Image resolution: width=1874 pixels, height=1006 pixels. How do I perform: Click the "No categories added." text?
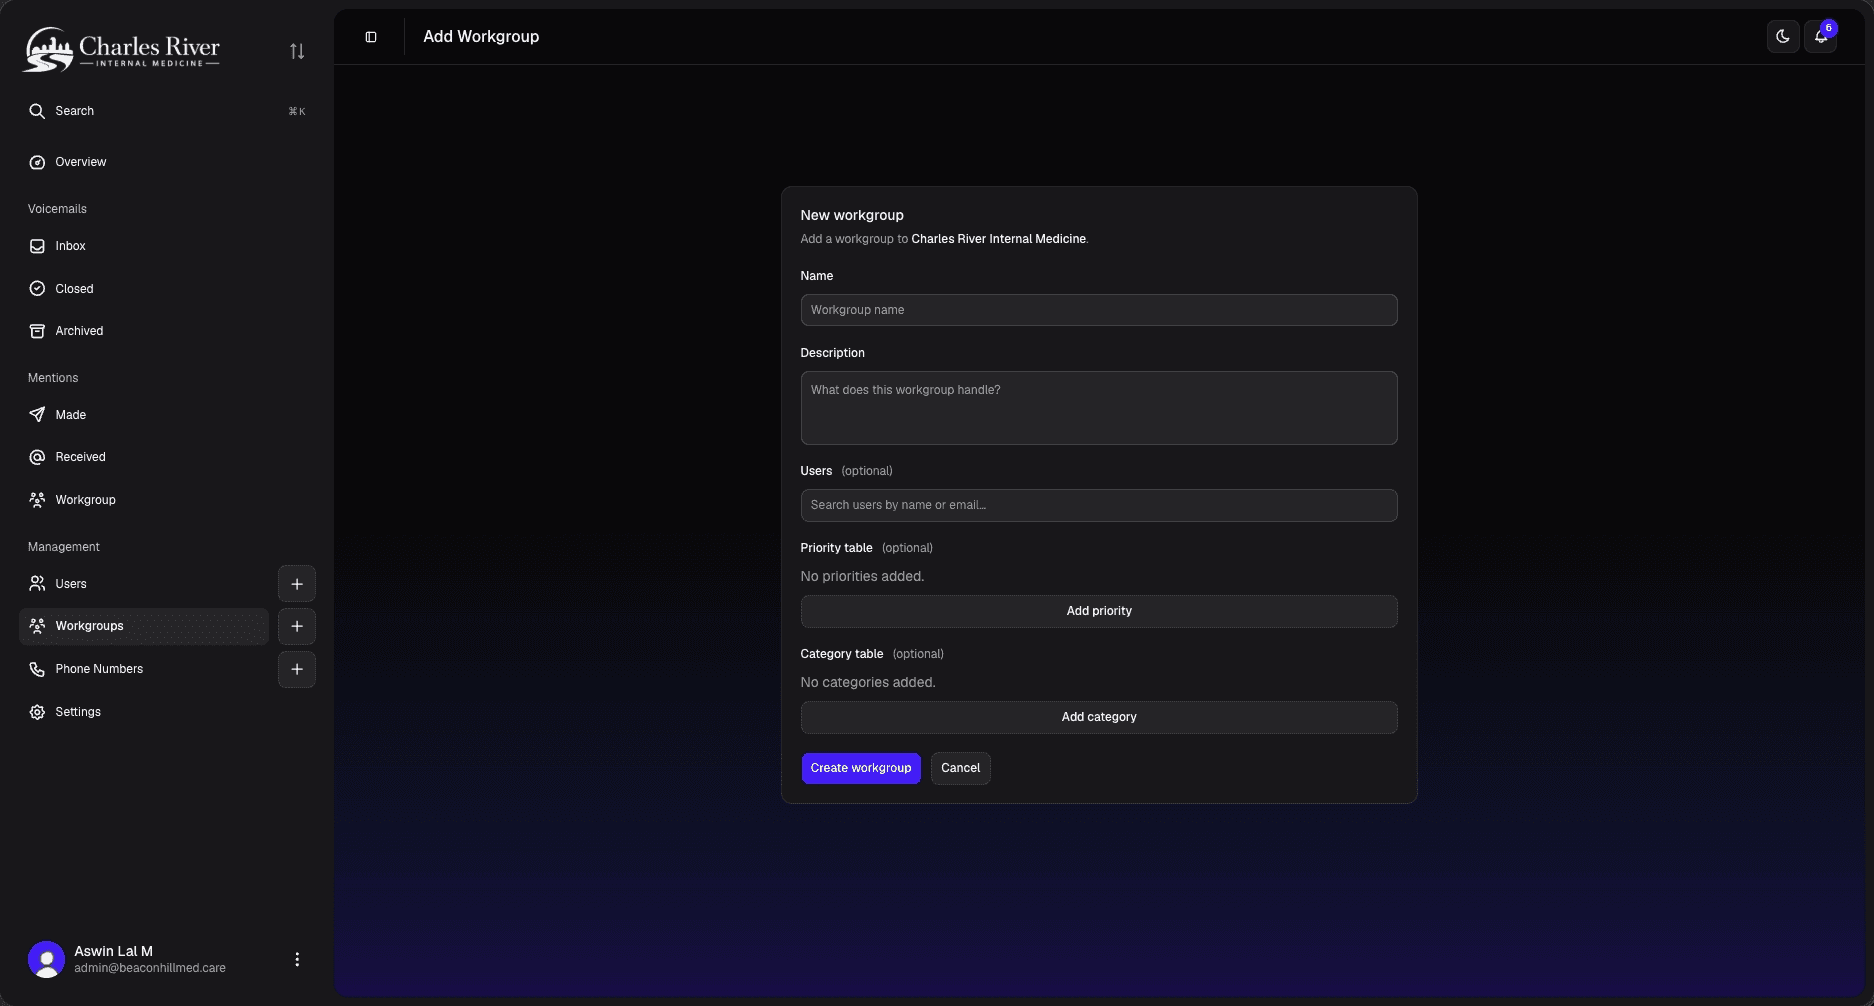coord(868,682)
